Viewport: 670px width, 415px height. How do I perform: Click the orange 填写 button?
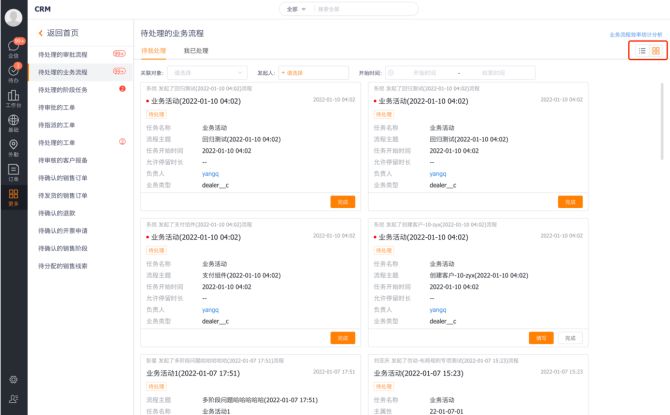pos(541,338)
